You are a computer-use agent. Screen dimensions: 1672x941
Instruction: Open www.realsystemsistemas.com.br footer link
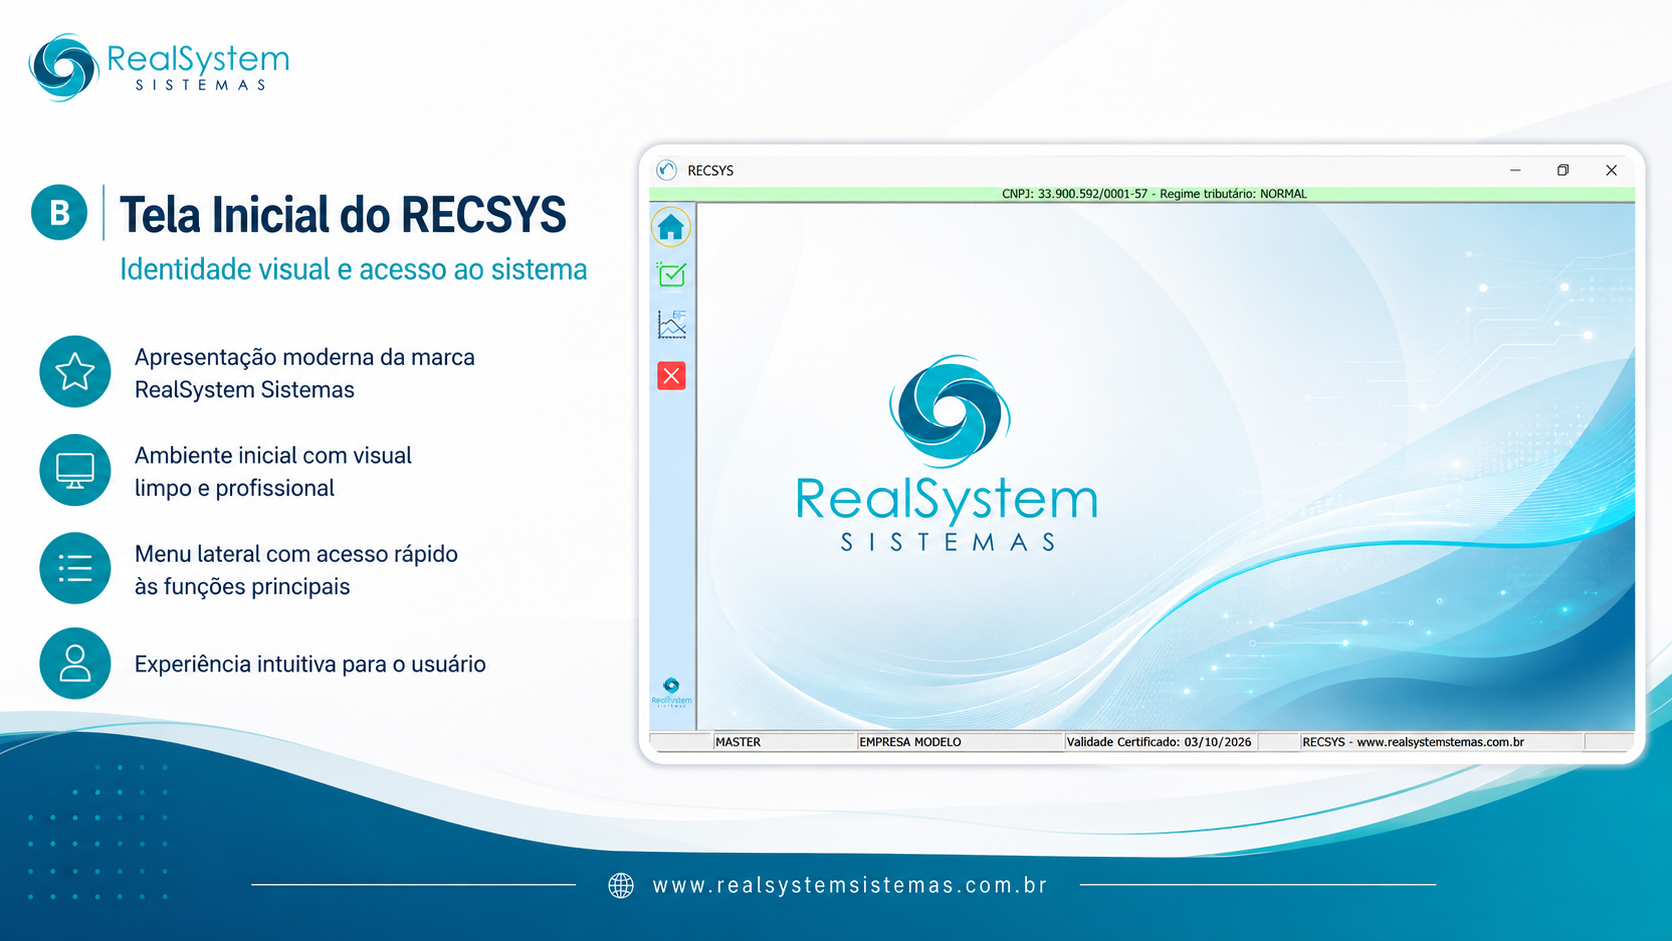850,885
